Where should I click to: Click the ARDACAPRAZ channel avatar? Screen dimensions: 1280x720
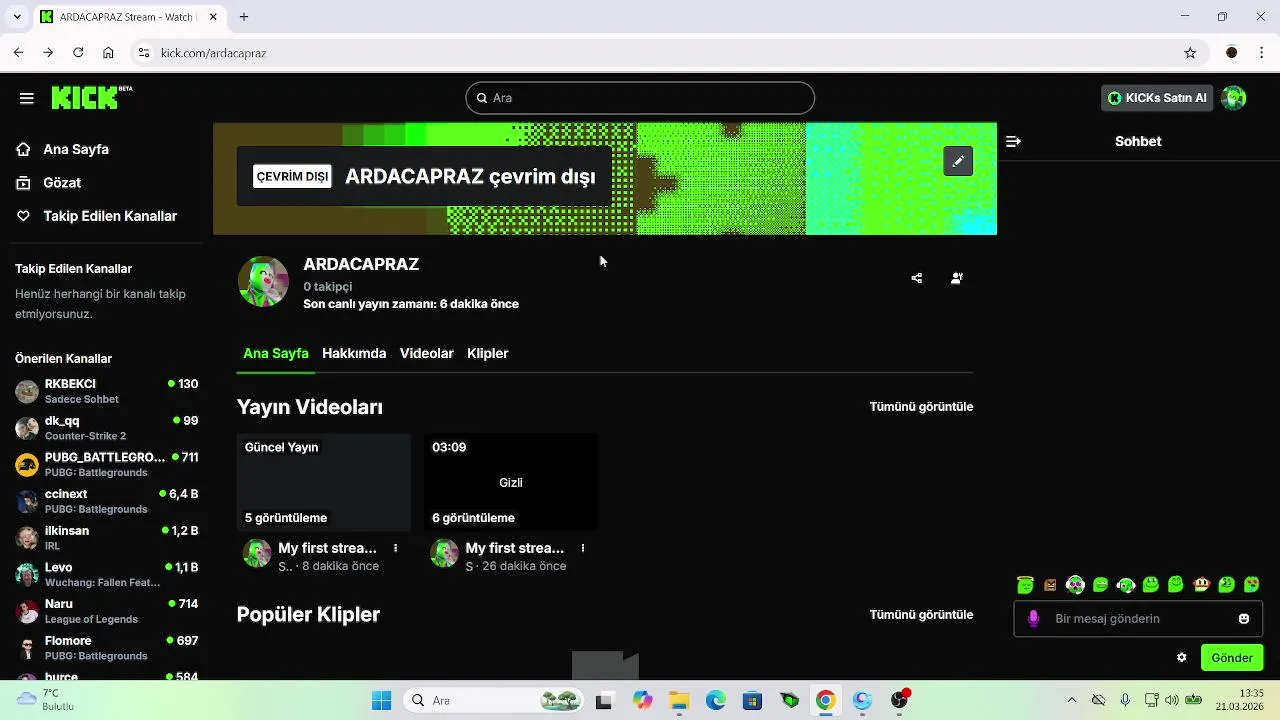click(263, 281)
